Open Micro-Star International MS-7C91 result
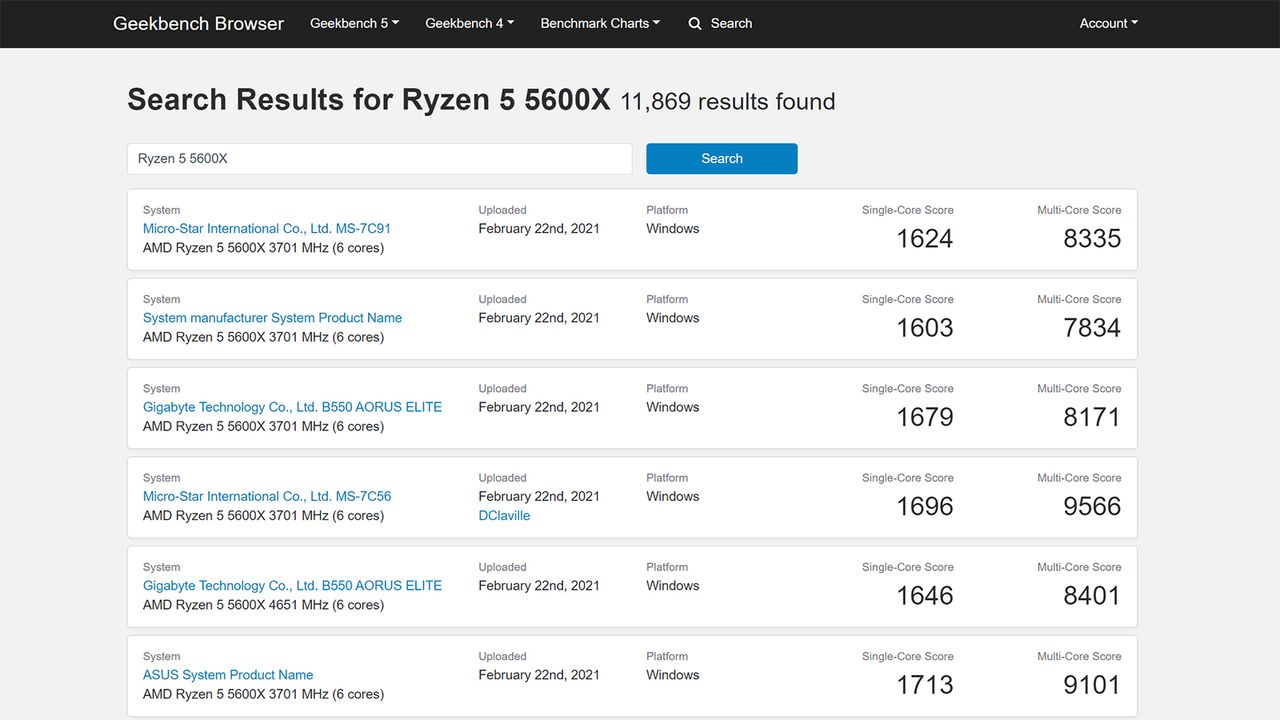 point(267,228)
